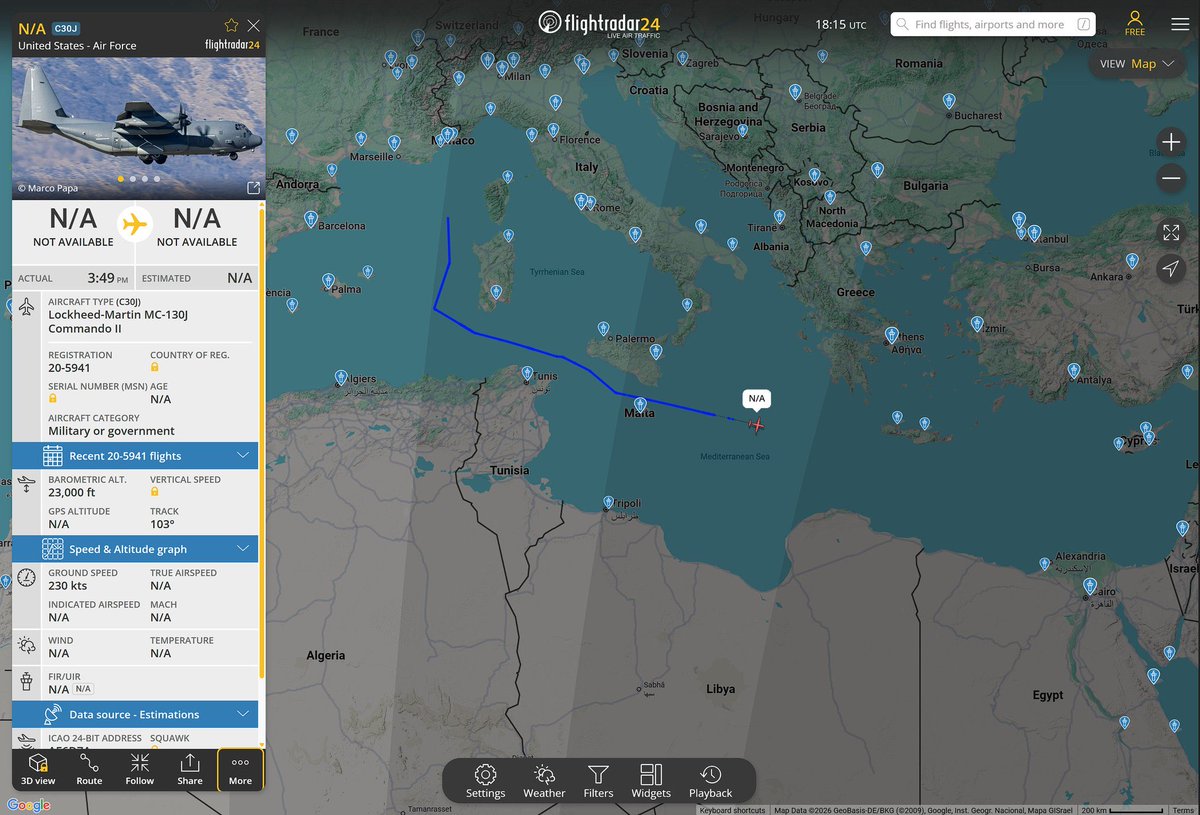
Task: Open More flight options
Action: tap(240, 769)
